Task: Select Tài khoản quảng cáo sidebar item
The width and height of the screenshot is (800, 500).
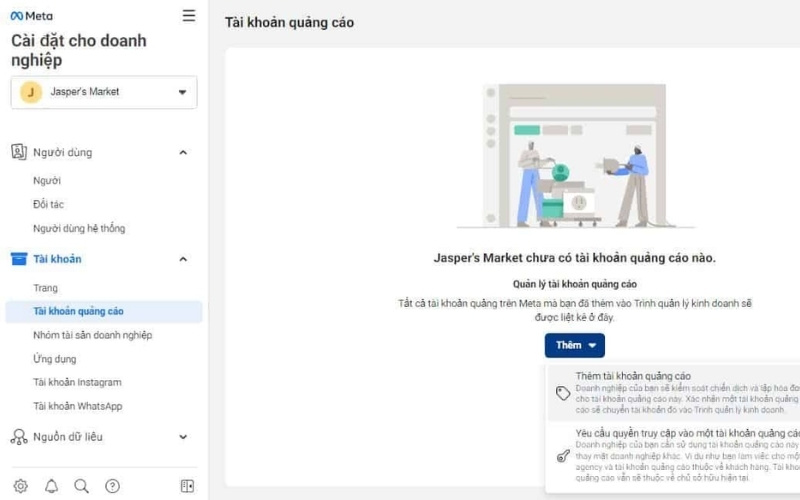Action: [104, 311]
